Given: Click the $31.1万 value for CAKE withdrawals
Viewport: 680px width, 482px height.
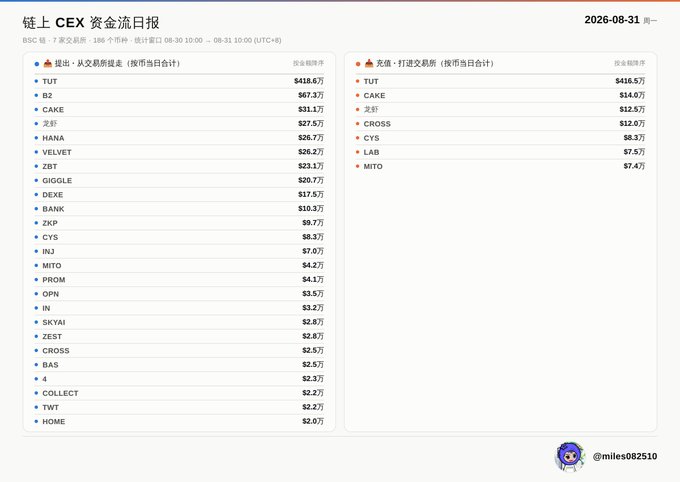Looking at the screenshot, I should click(311, 109).
